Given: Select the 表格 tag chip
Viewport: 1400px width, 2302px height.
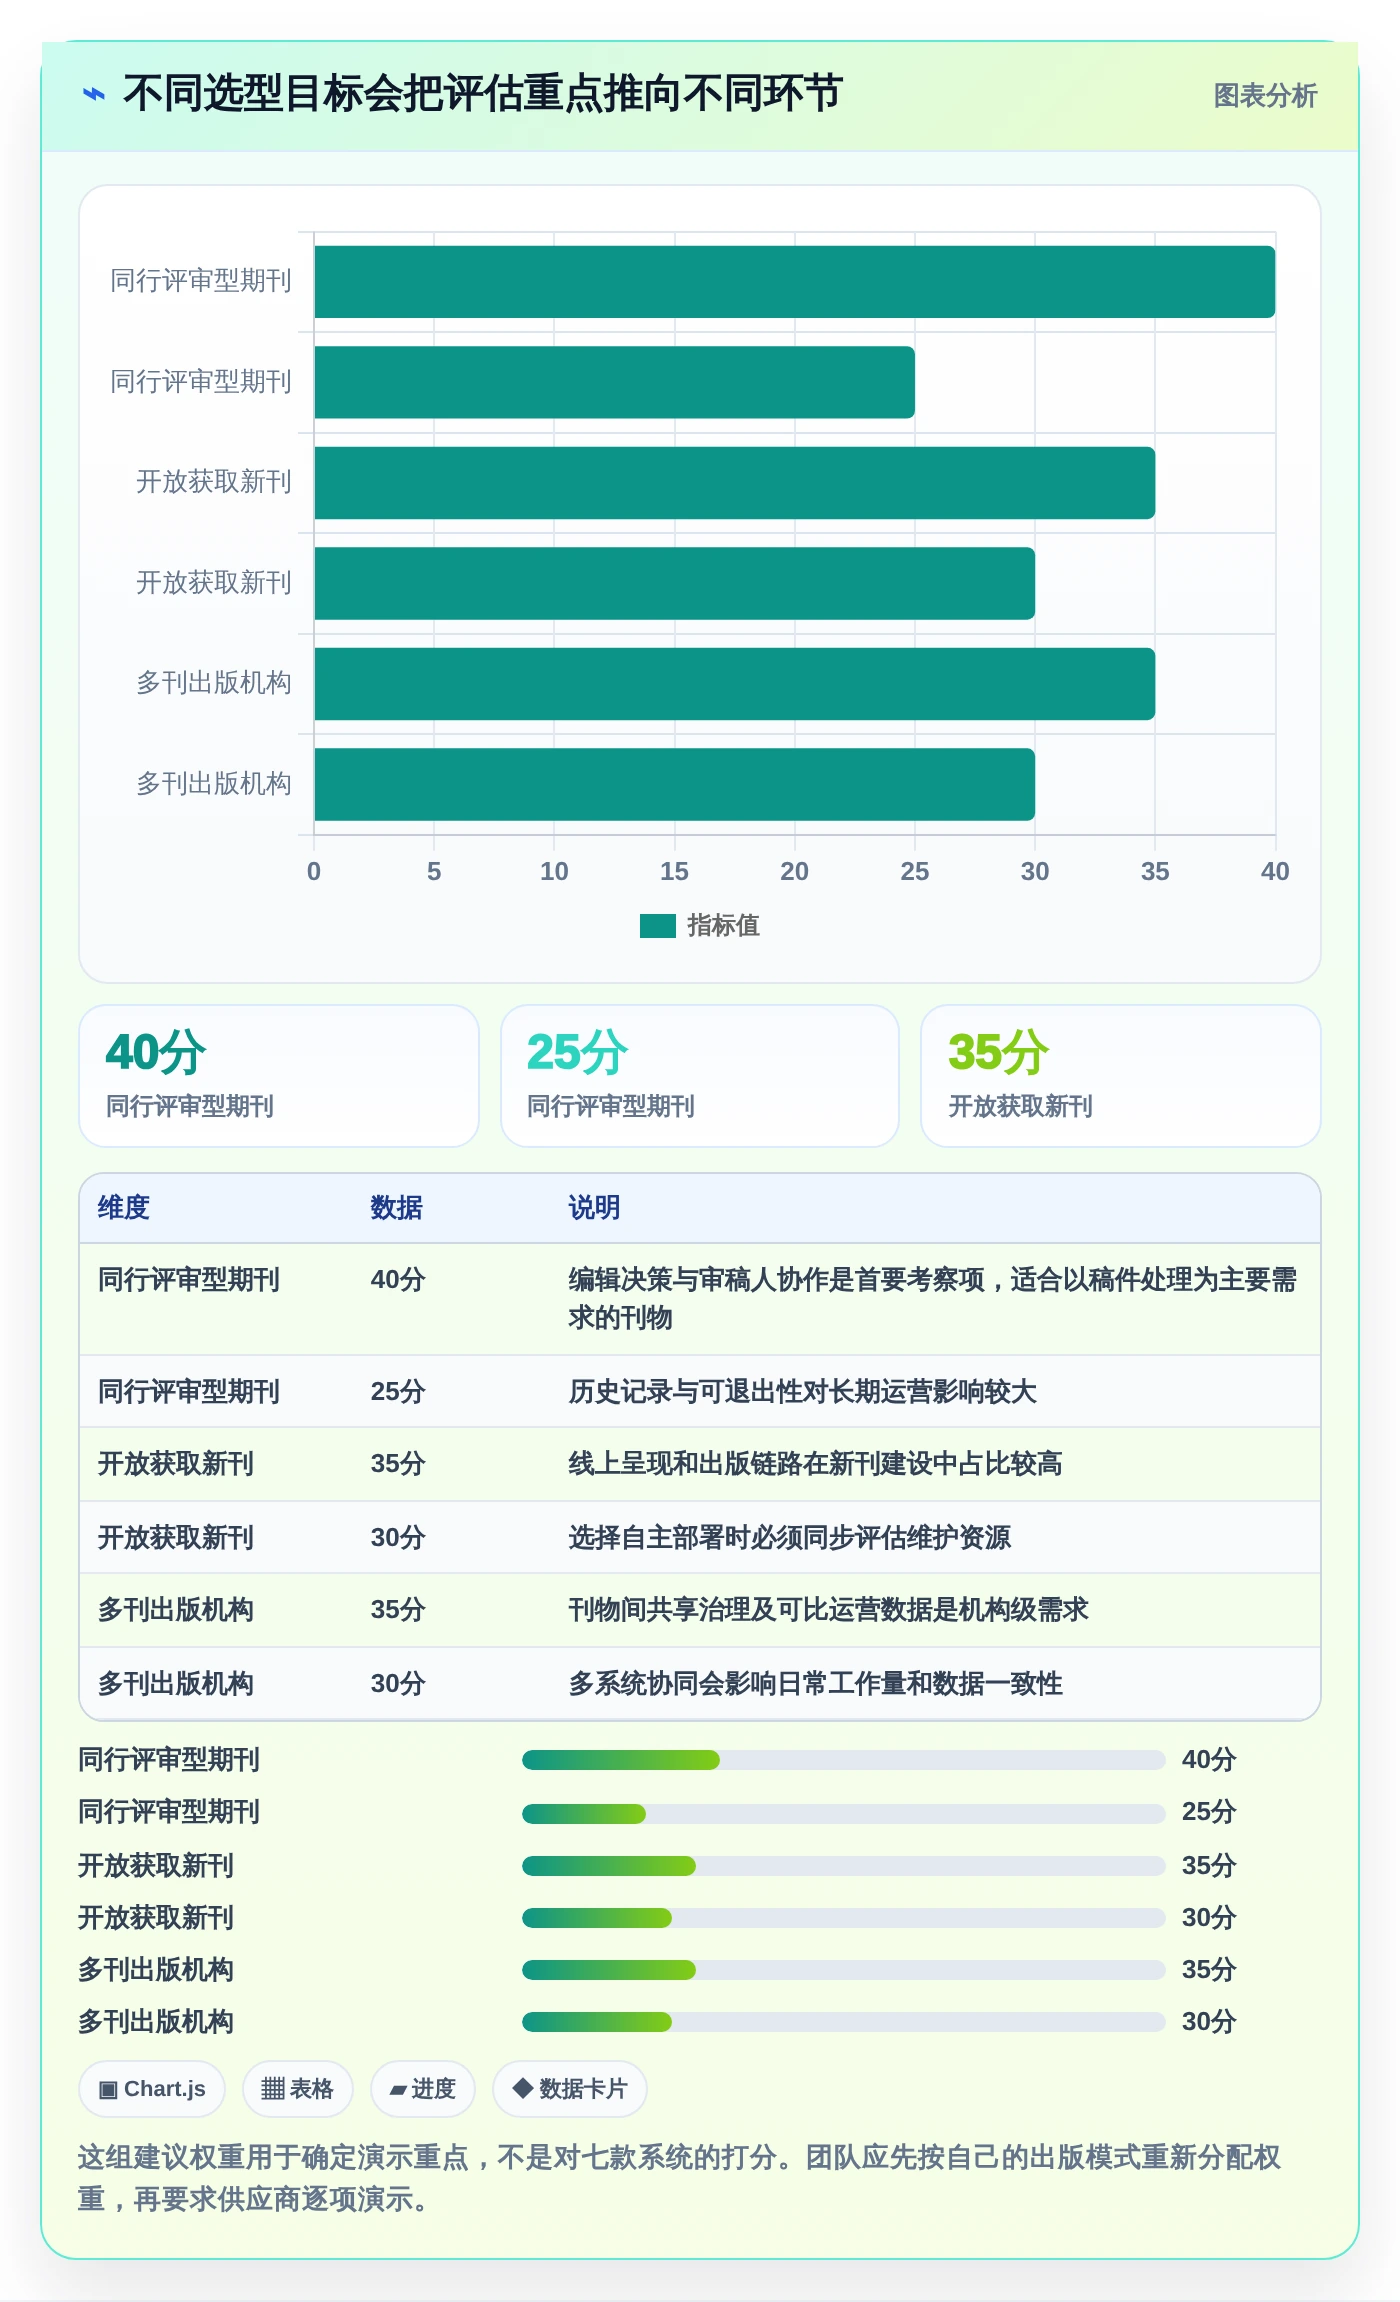Looking at the screenshot, I should point(297,2089).
